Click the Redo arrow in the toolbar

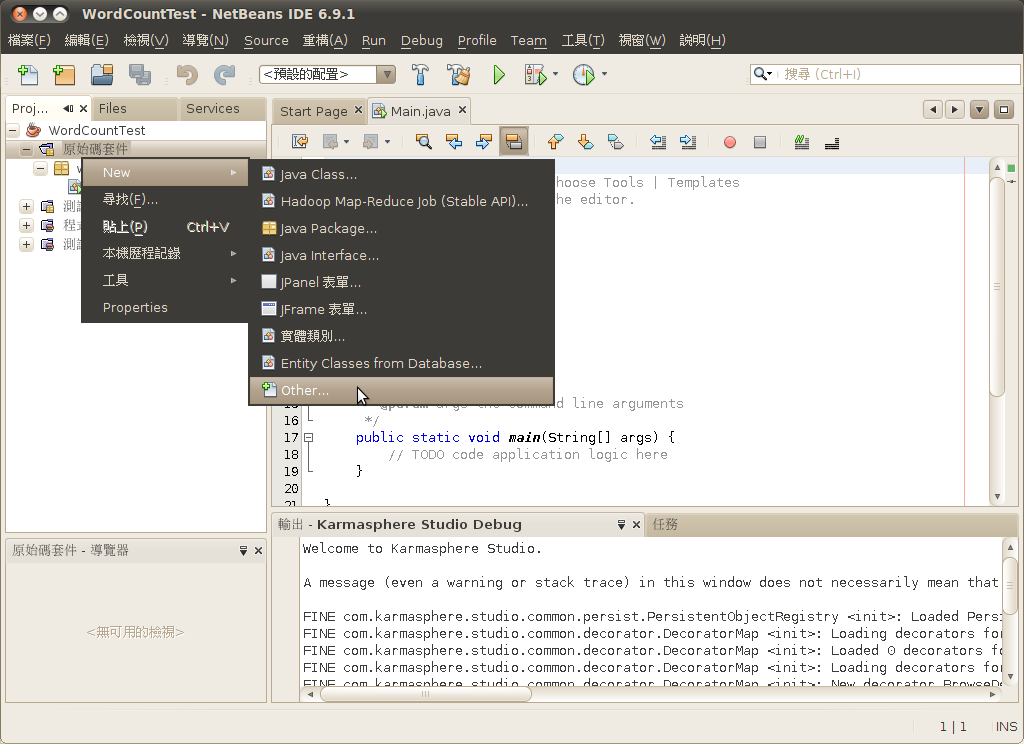(x=224, y=74)
